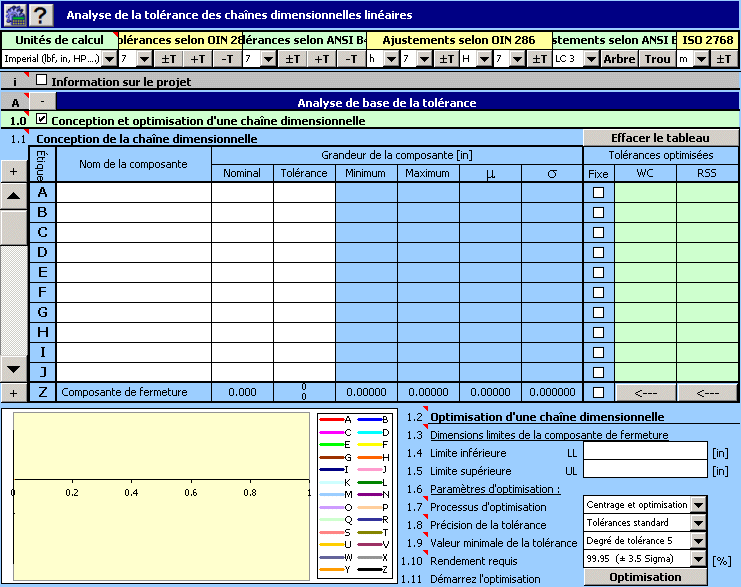Click the Effacer le tableau button
The image size is (741, 587).
tap(660, 138)
